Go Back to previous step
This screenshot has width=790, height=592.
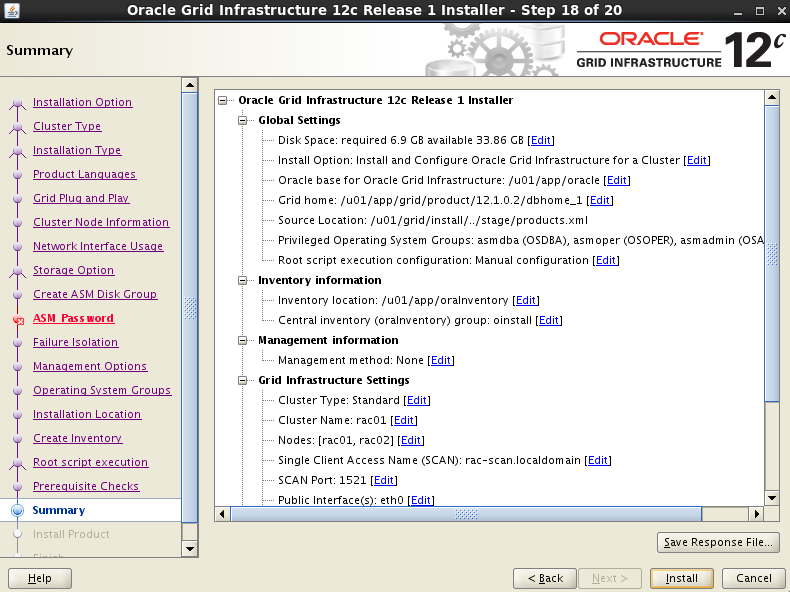click(x=545, y=578)
